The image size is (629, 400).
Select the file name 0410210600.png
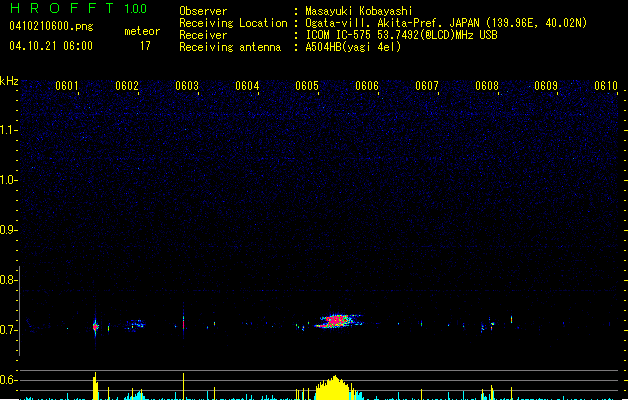click(51, 26)
